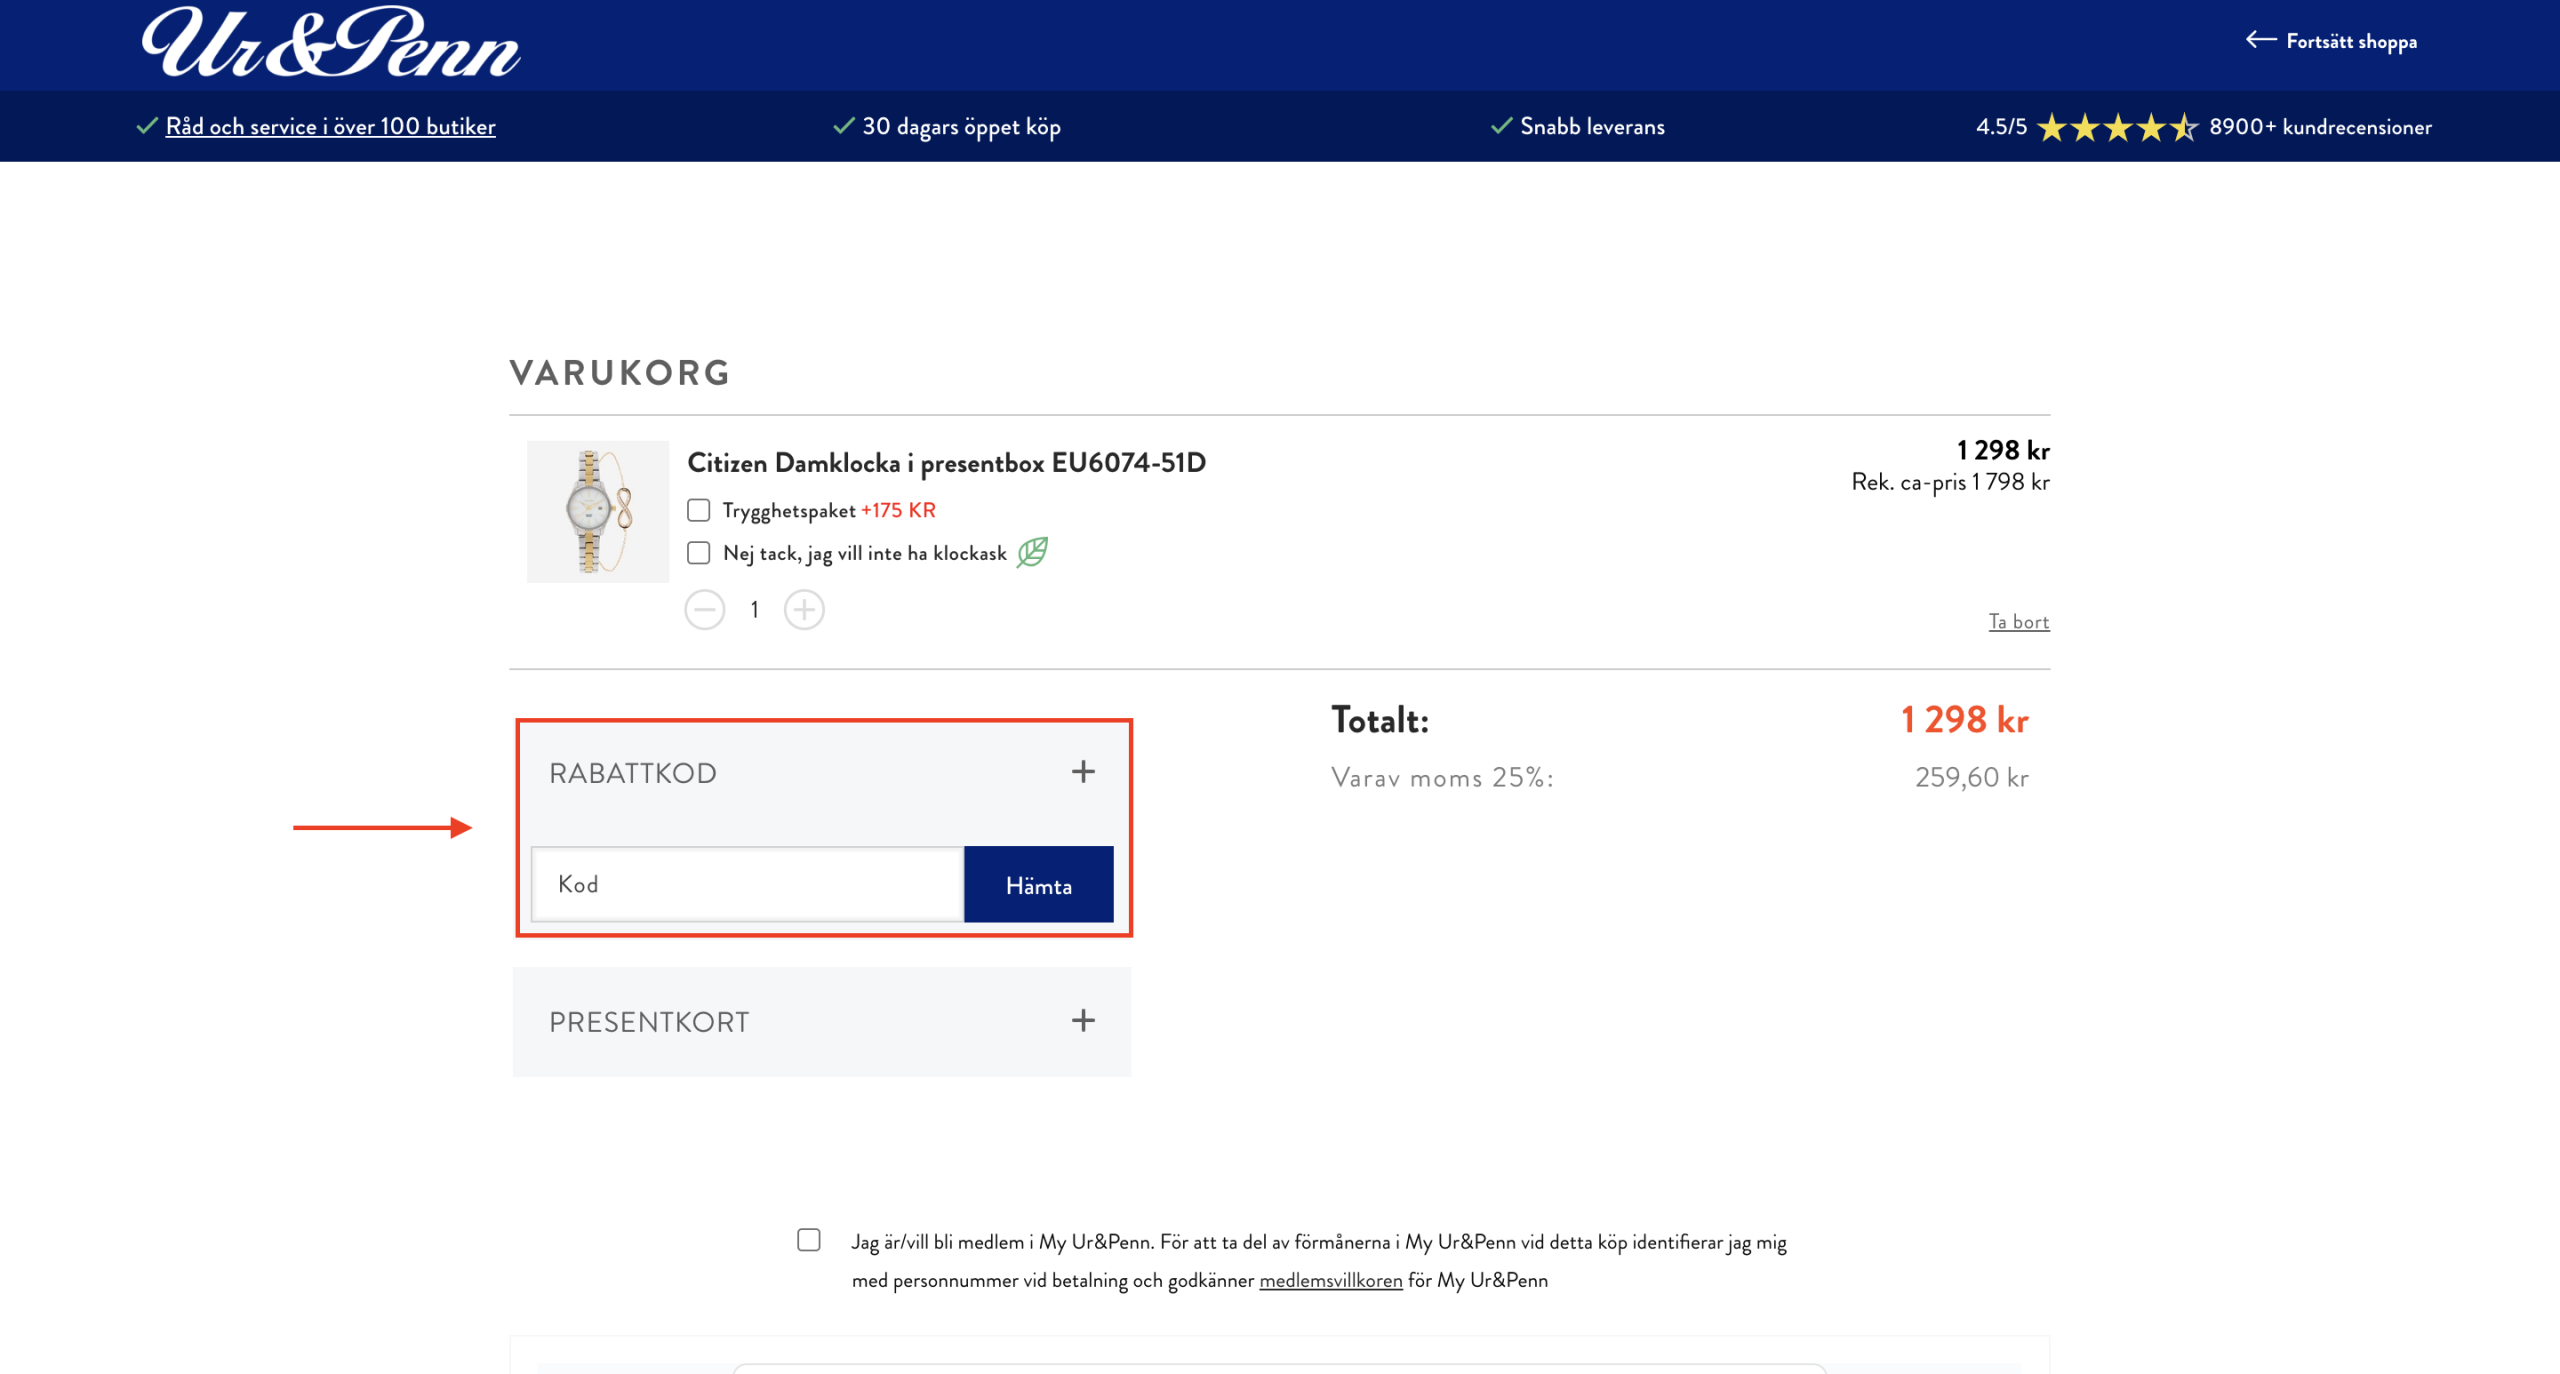Toggle the Rabattkod plus expander
This screenshot has height=1374, width=2560.
(1083, 772)
